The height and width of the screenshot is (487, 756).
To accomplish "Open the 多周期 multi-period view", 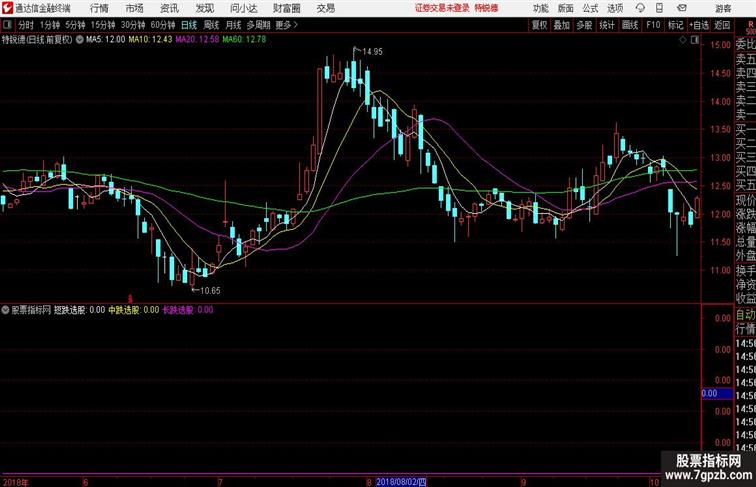I will [x=258, y=25].
